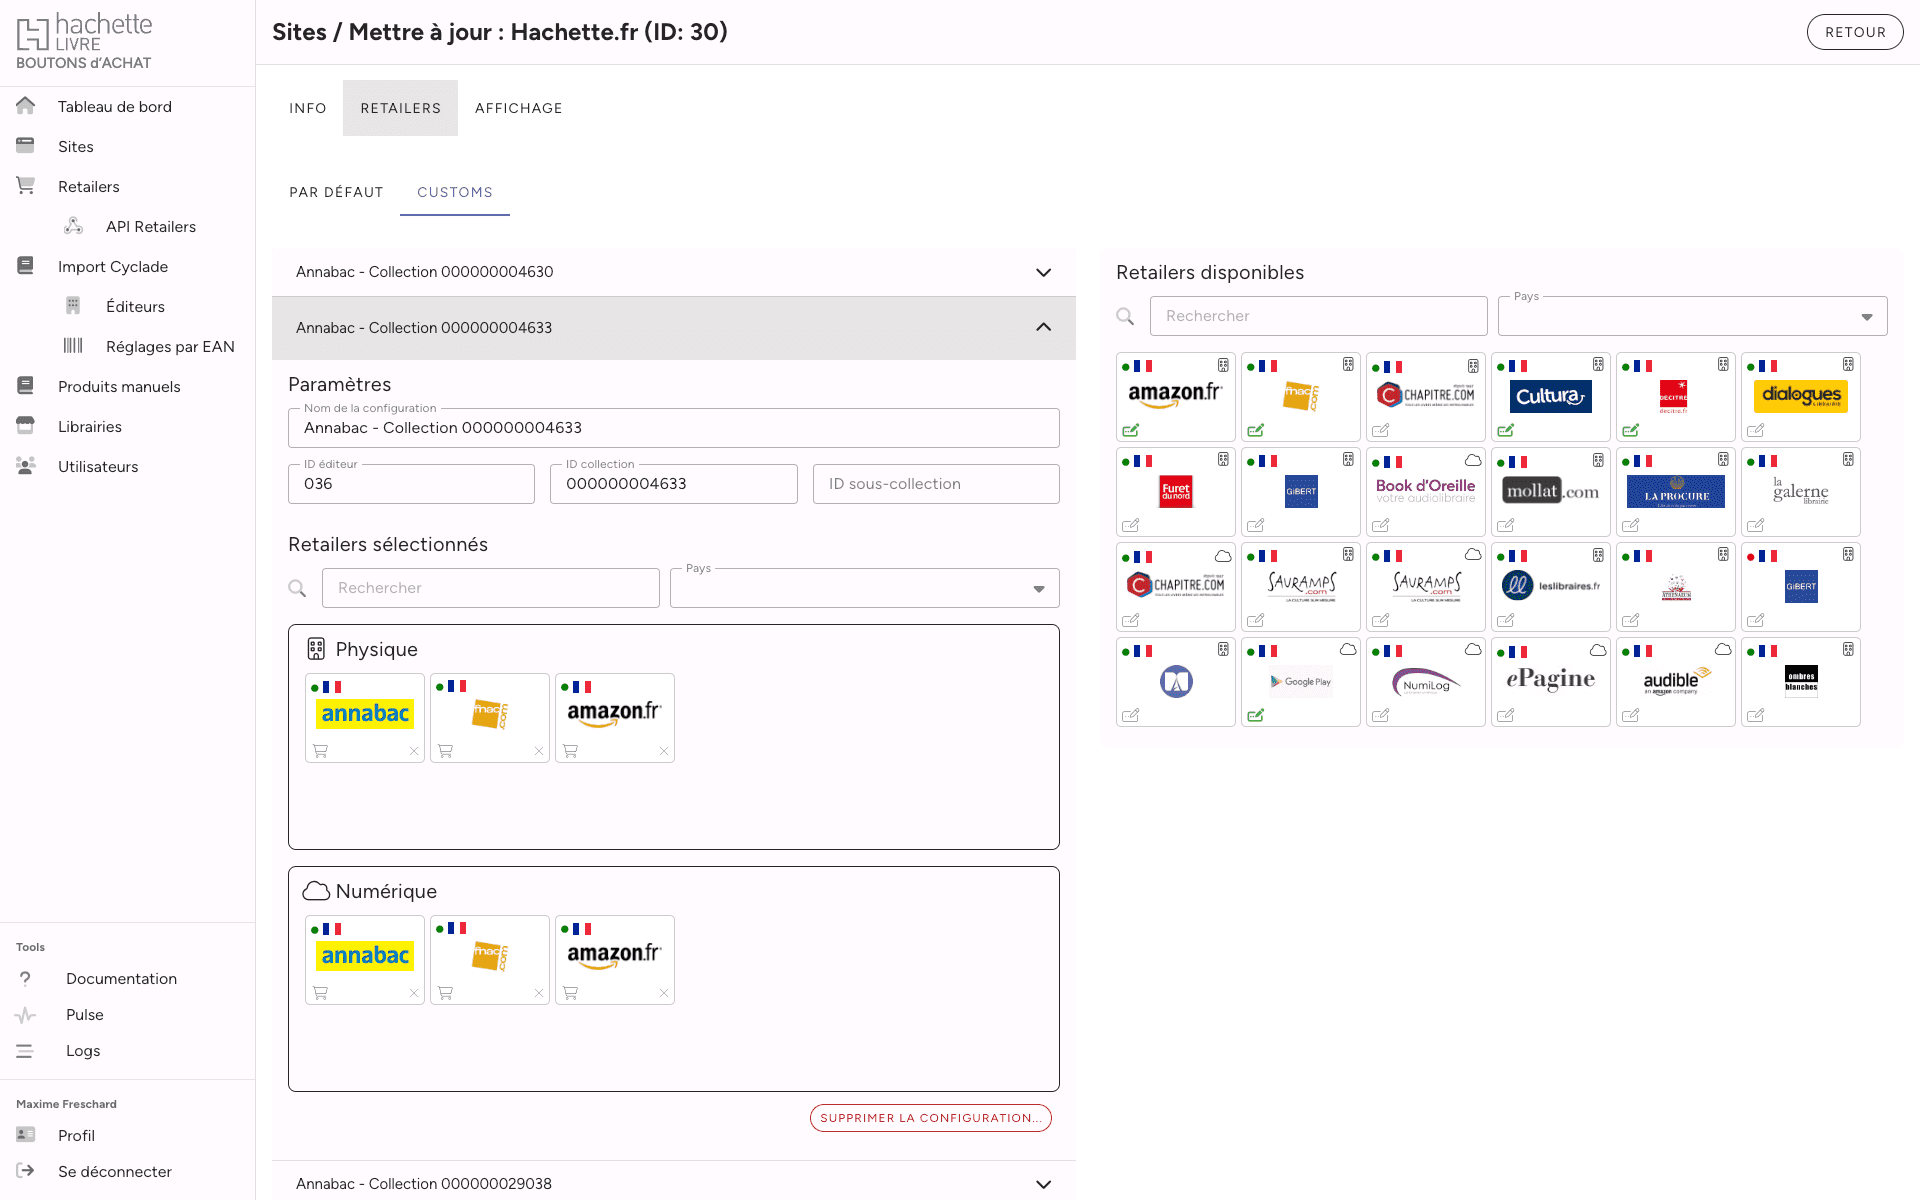Select the ePagine retailer card
The width and height of the screenshot is (1920, 1200).
tap(1551, 682)
